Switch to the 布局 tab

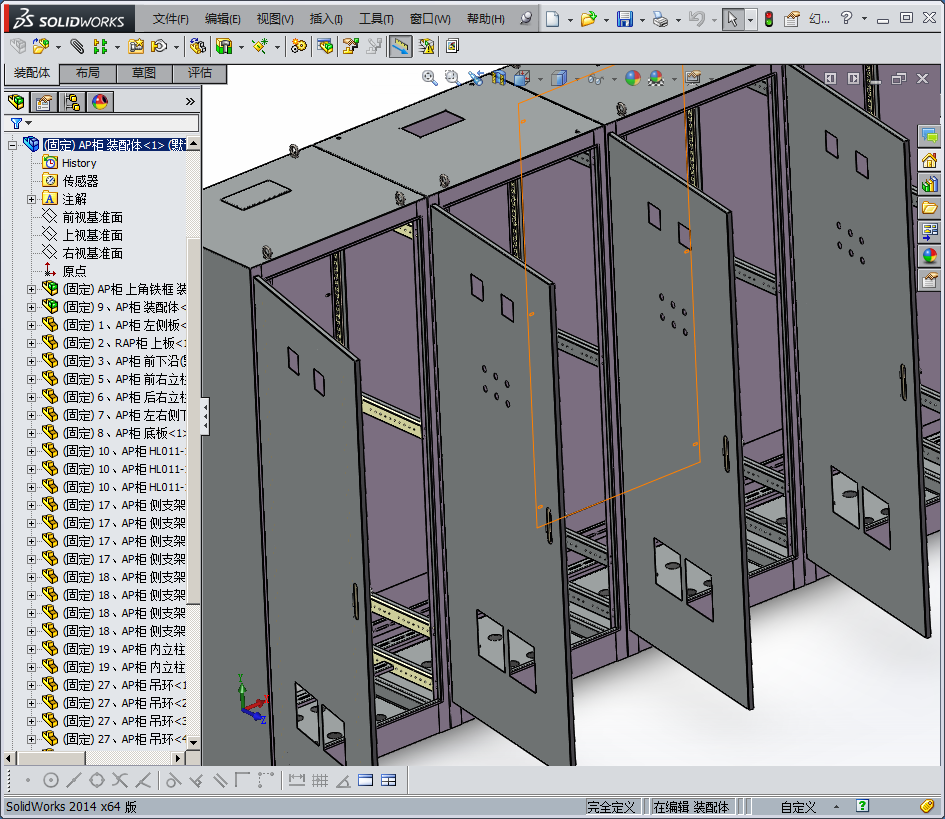[x=88, y=73]
